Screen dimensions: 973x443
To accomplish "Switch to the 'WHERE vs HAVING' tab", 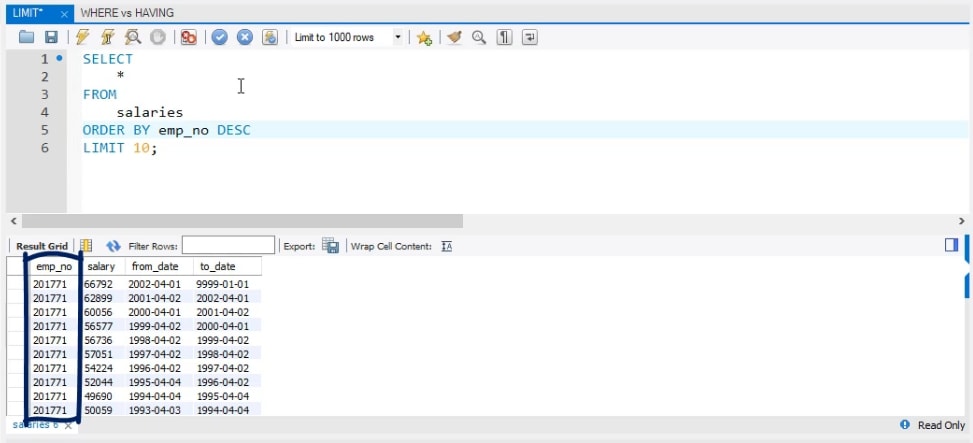I will pos(126,14).
